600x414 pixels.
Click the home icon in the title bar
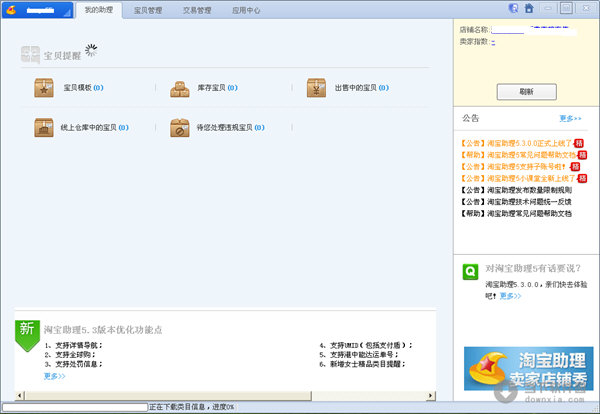[x=529, y=8]
